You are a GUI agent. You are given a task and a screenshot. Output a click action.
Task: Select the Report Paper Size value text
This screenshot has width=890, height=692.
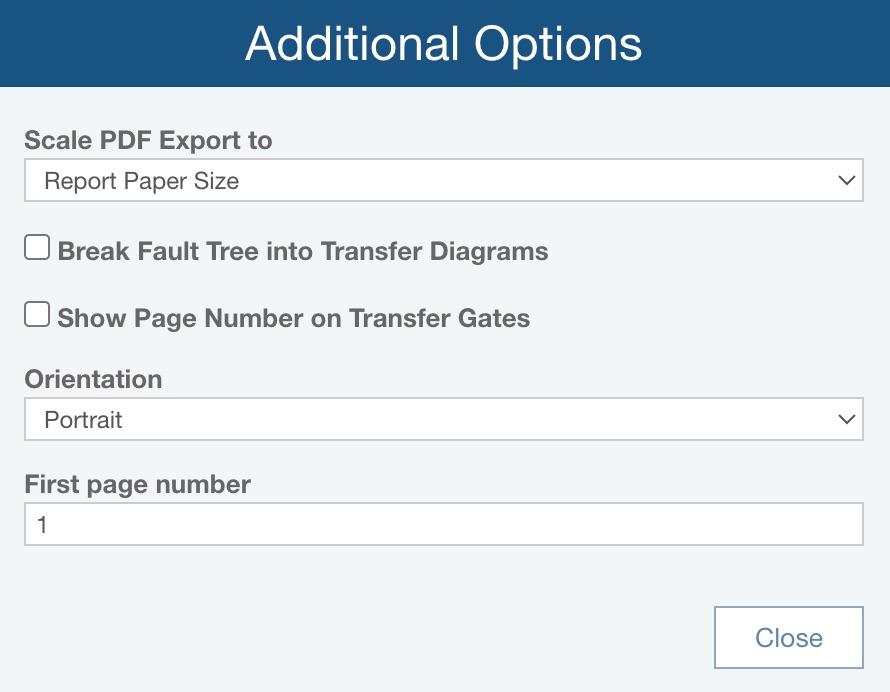pyautogui.click(x=142, y=181)
